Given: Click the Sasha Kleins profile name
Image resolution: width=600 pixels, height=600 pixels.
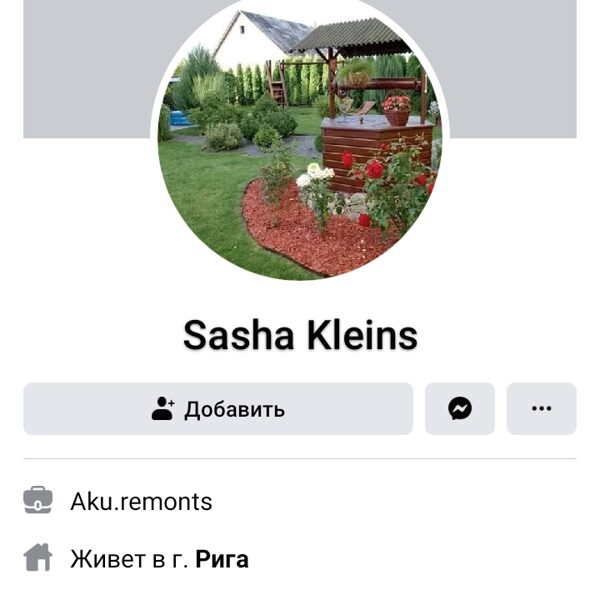Looking at the screenshot, I should 300,335.
